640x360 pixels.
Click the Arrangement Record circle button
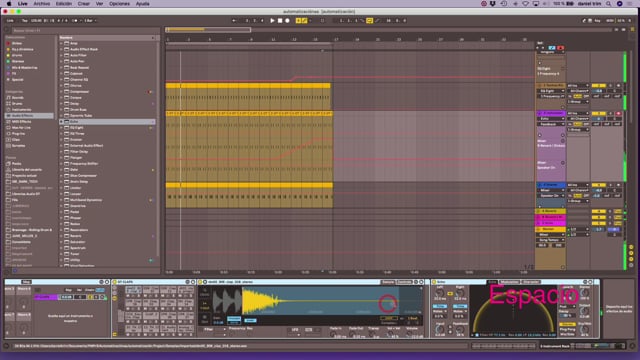tap(287, 20)
